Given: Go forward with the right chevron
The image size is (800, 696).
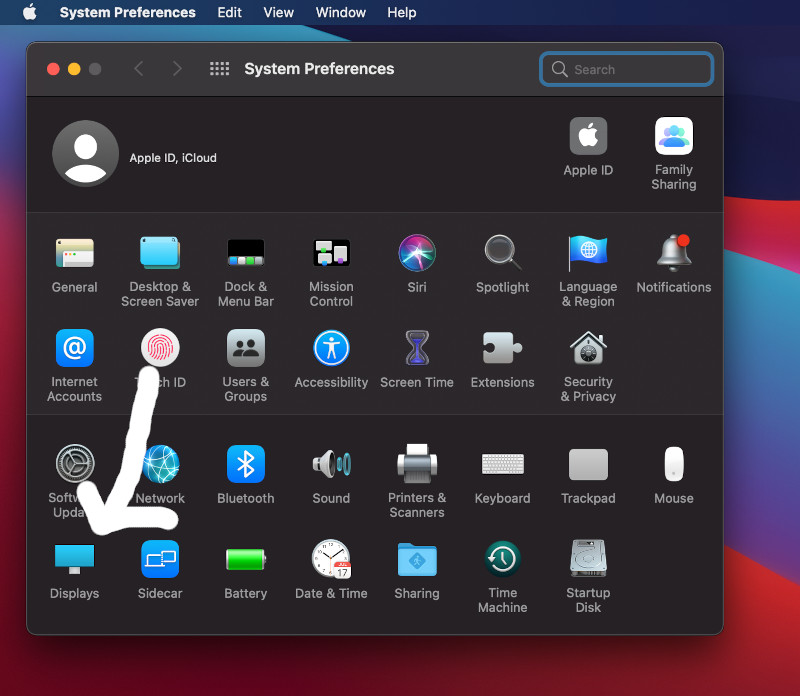Looking at the screenshot, I should (177, 68).
